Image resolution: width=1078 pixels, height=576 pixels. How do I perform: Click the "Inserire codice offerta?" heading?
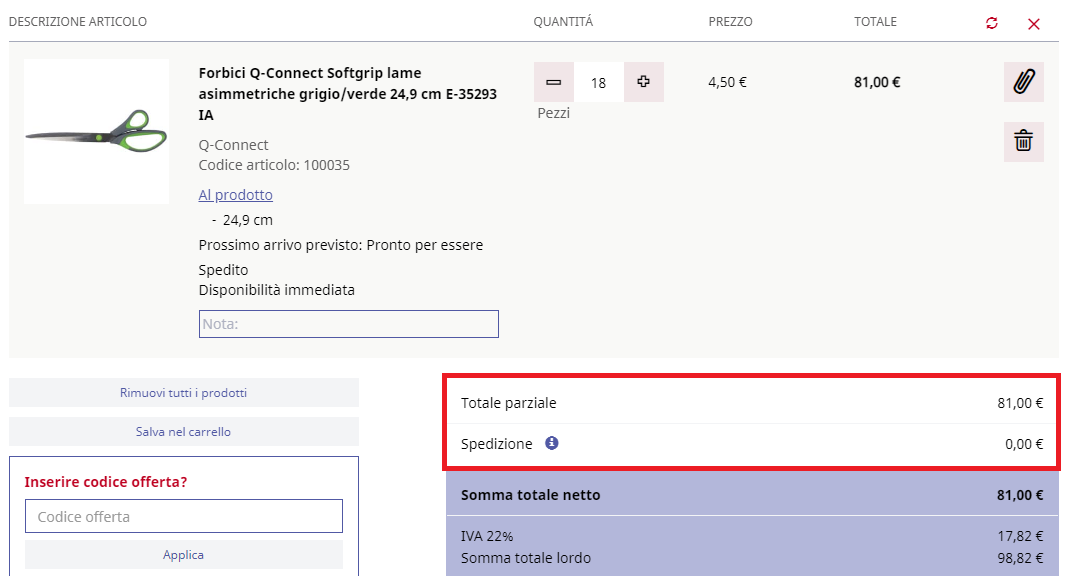(106, 482)
